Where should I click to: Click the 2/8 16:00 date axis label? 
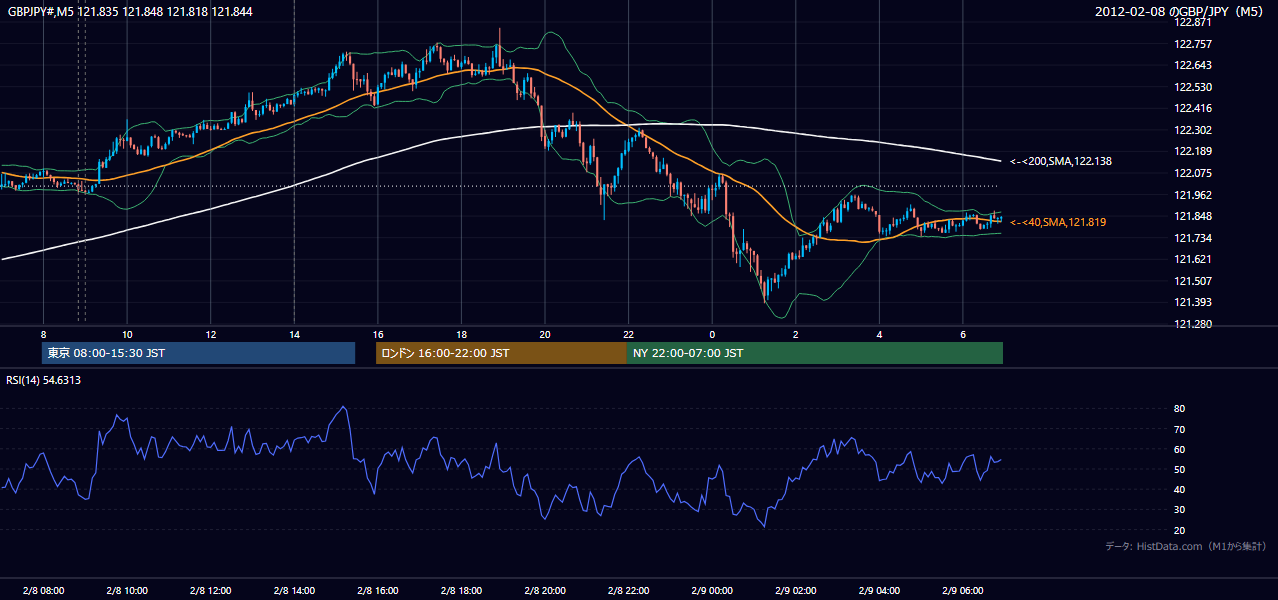(377, 591)
